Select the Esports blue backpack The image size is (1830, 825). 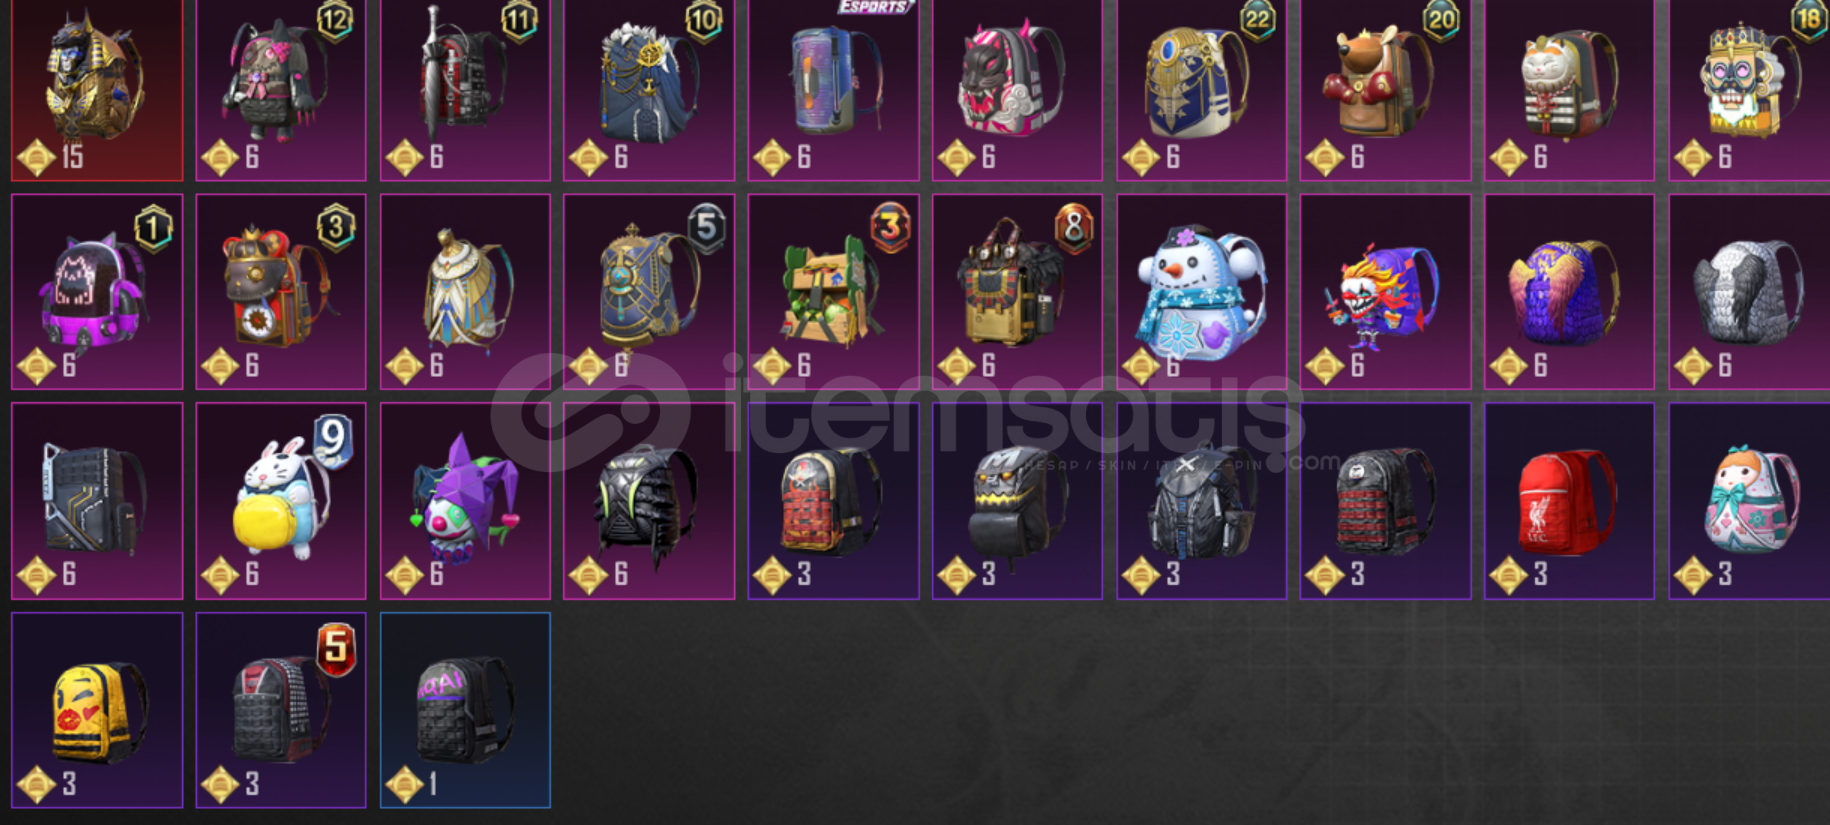click(833, 88)
